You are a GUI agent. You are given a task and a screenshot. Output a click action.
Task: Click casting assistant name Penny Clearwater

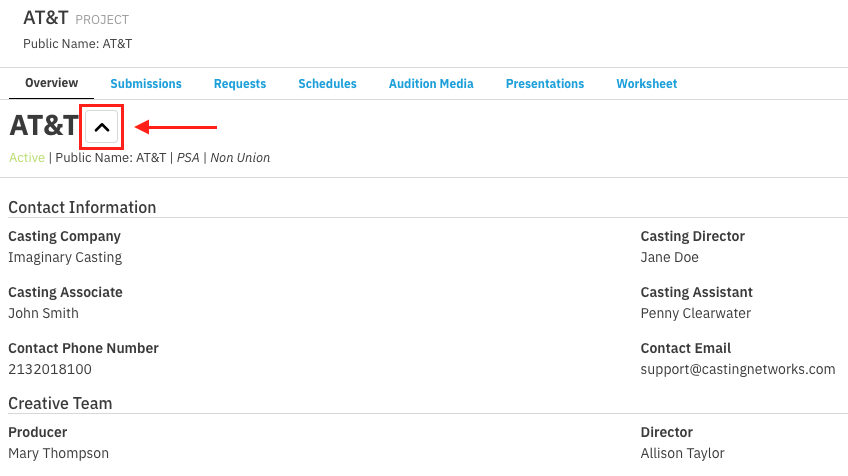695,313
